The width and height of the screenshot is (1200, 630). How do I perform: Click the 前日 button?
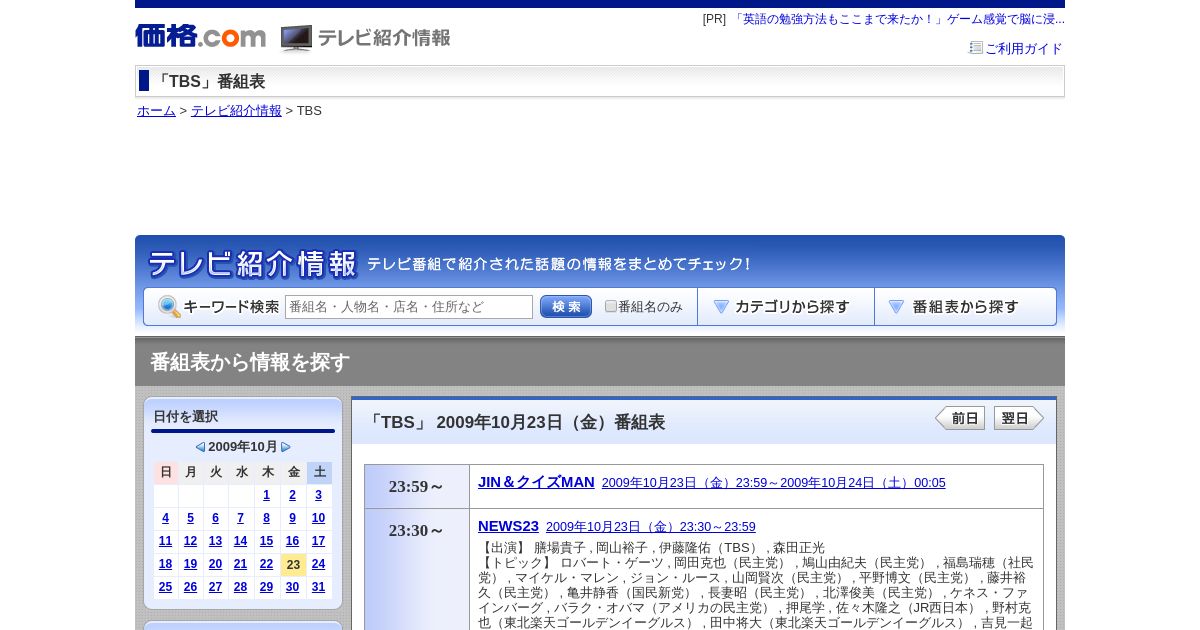[x=960, y=418]
